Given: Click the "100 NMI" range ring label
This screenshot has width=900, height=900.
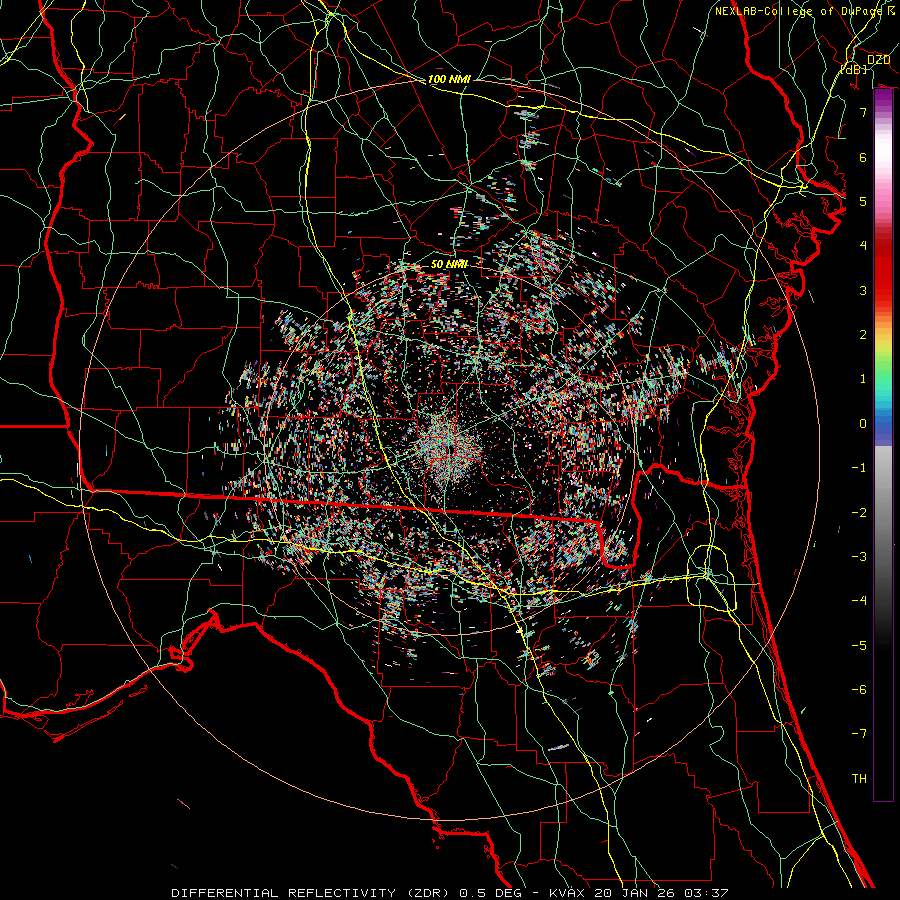Looking at the screenshot, I should point(449,79).
